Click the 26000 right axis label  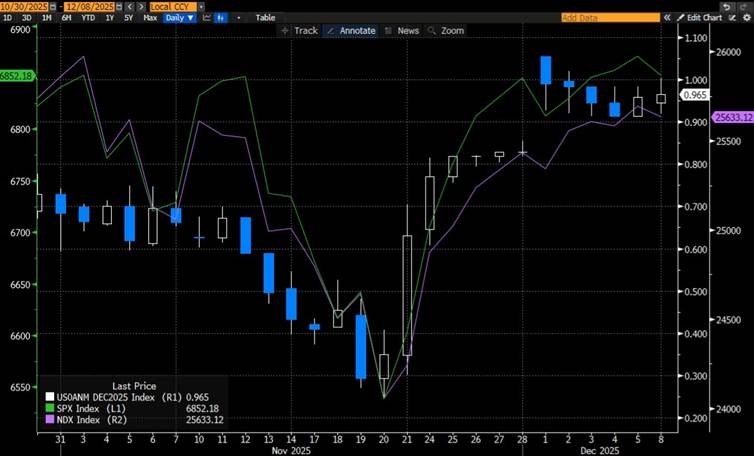click(x=729, y=52)
